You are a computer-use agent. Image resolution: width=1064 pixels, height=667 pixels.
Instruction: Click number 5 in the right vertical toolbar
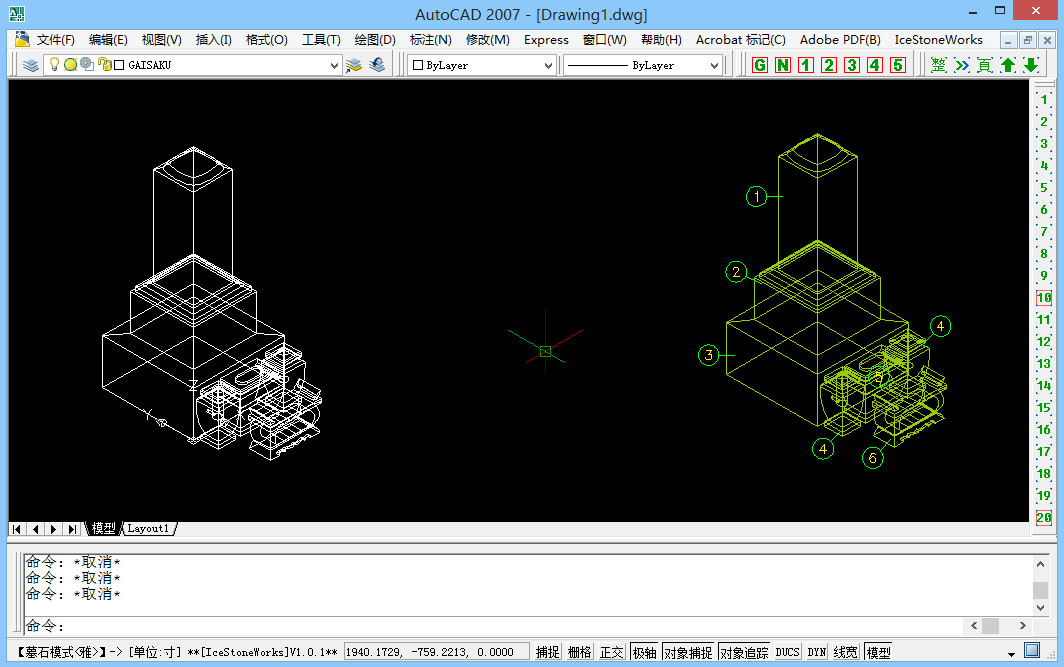pos(1044,188)
